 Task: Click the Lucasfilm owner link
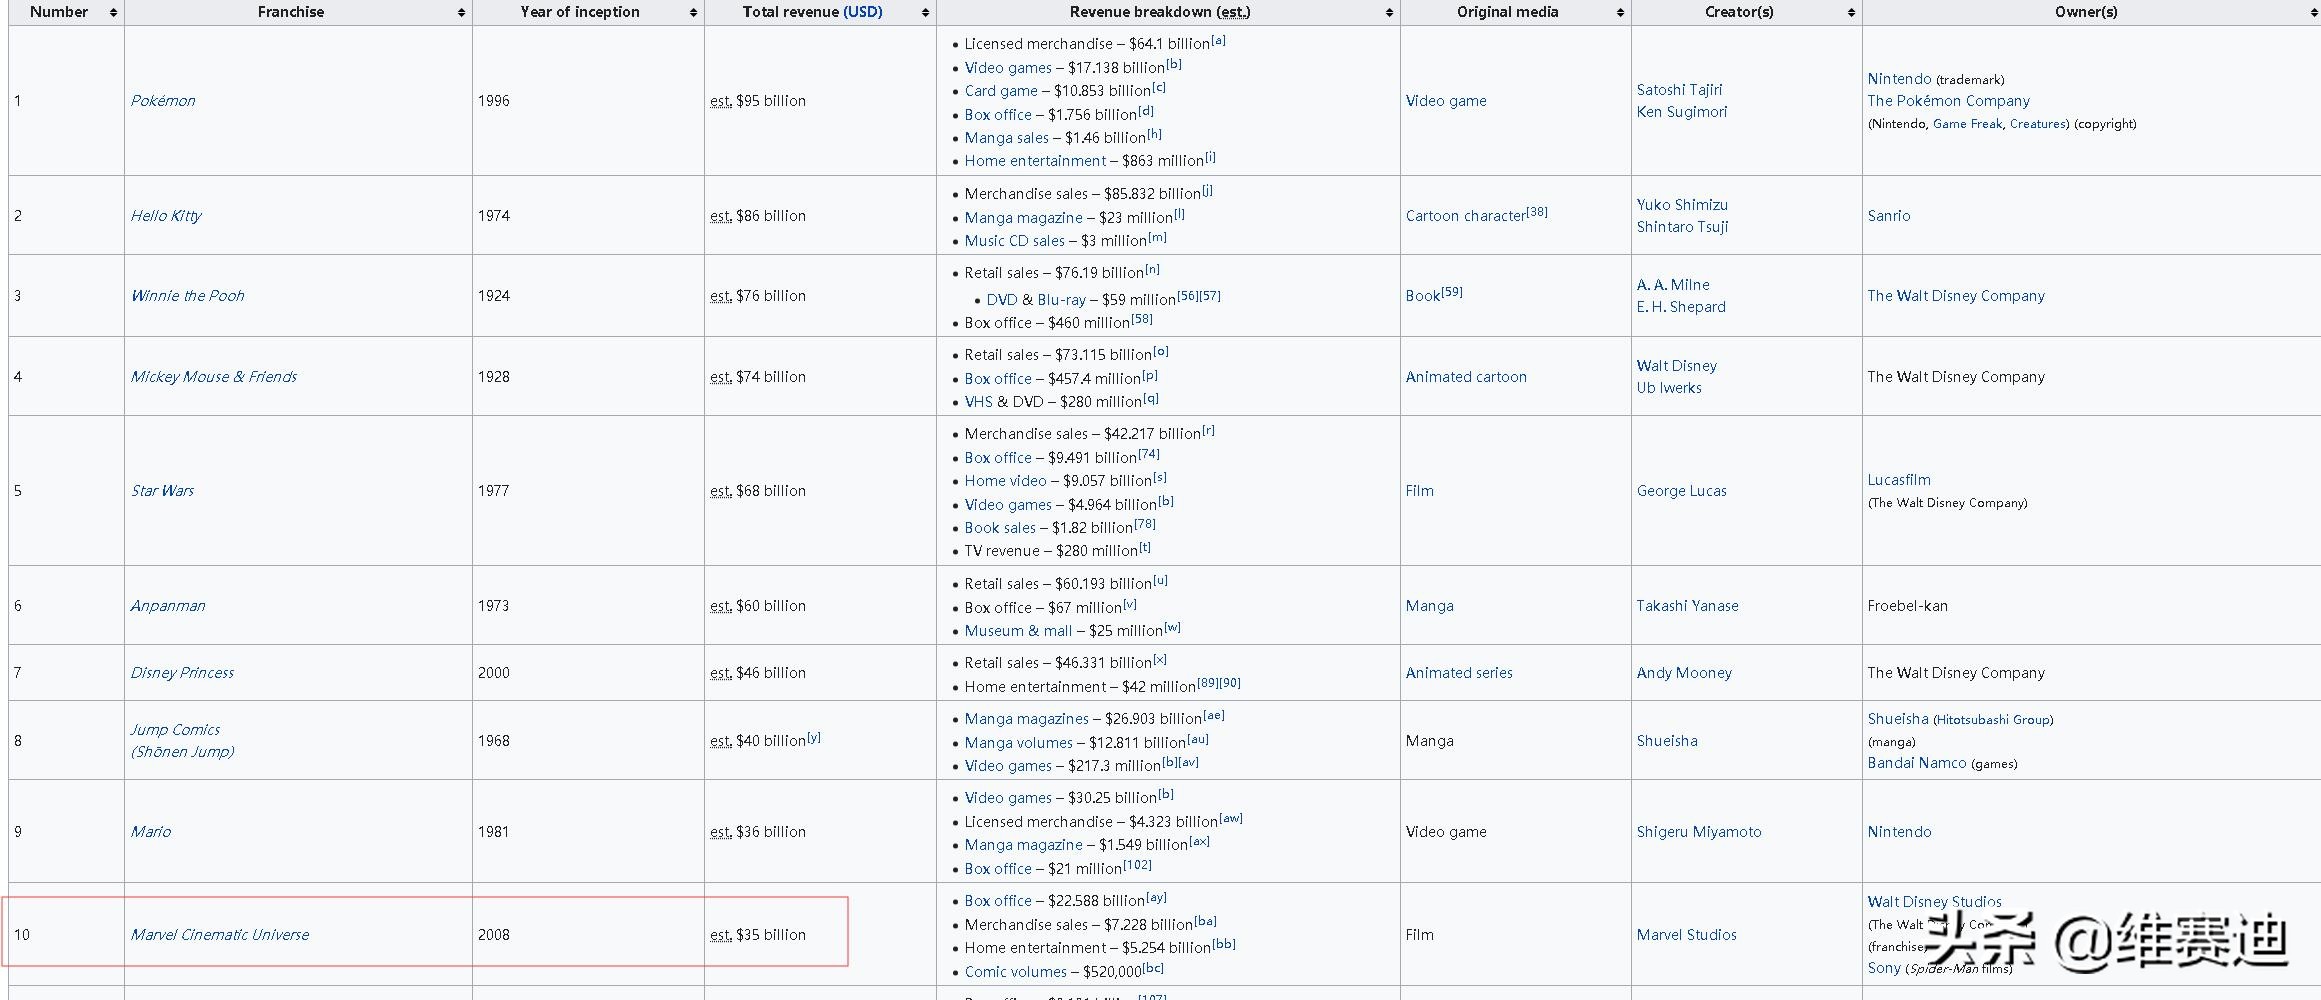click(x=1898, y=480)
